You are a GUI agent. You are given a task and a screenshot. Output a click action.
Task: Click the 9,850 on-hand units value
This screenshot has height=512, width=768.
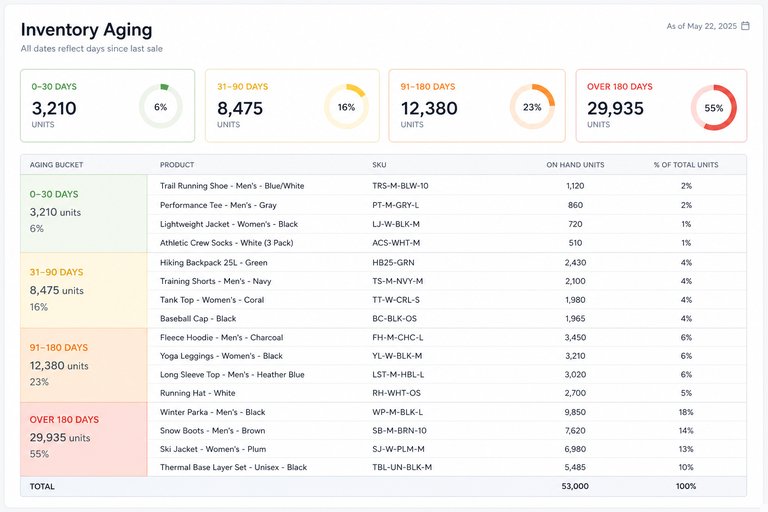coord(575,413)
